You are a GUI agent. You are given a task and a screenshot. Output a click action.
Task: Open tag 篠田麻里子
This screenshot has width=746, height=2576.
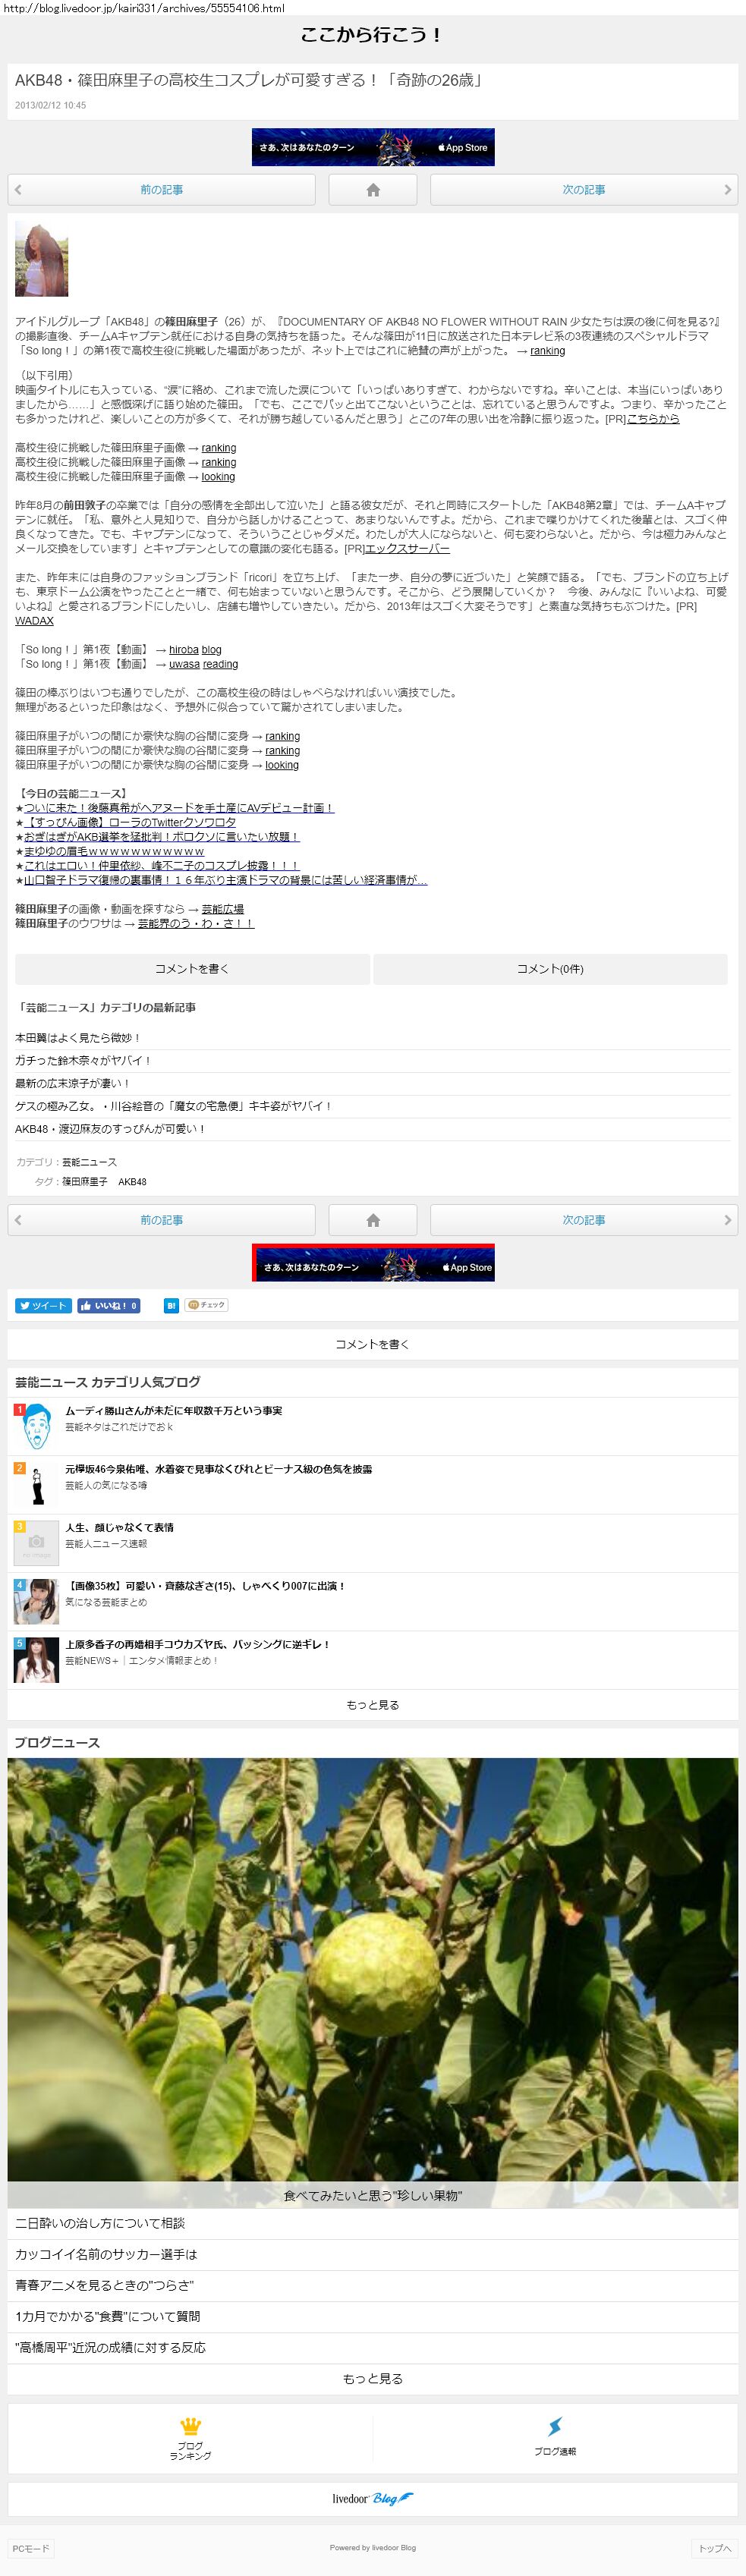[84, 1182]
